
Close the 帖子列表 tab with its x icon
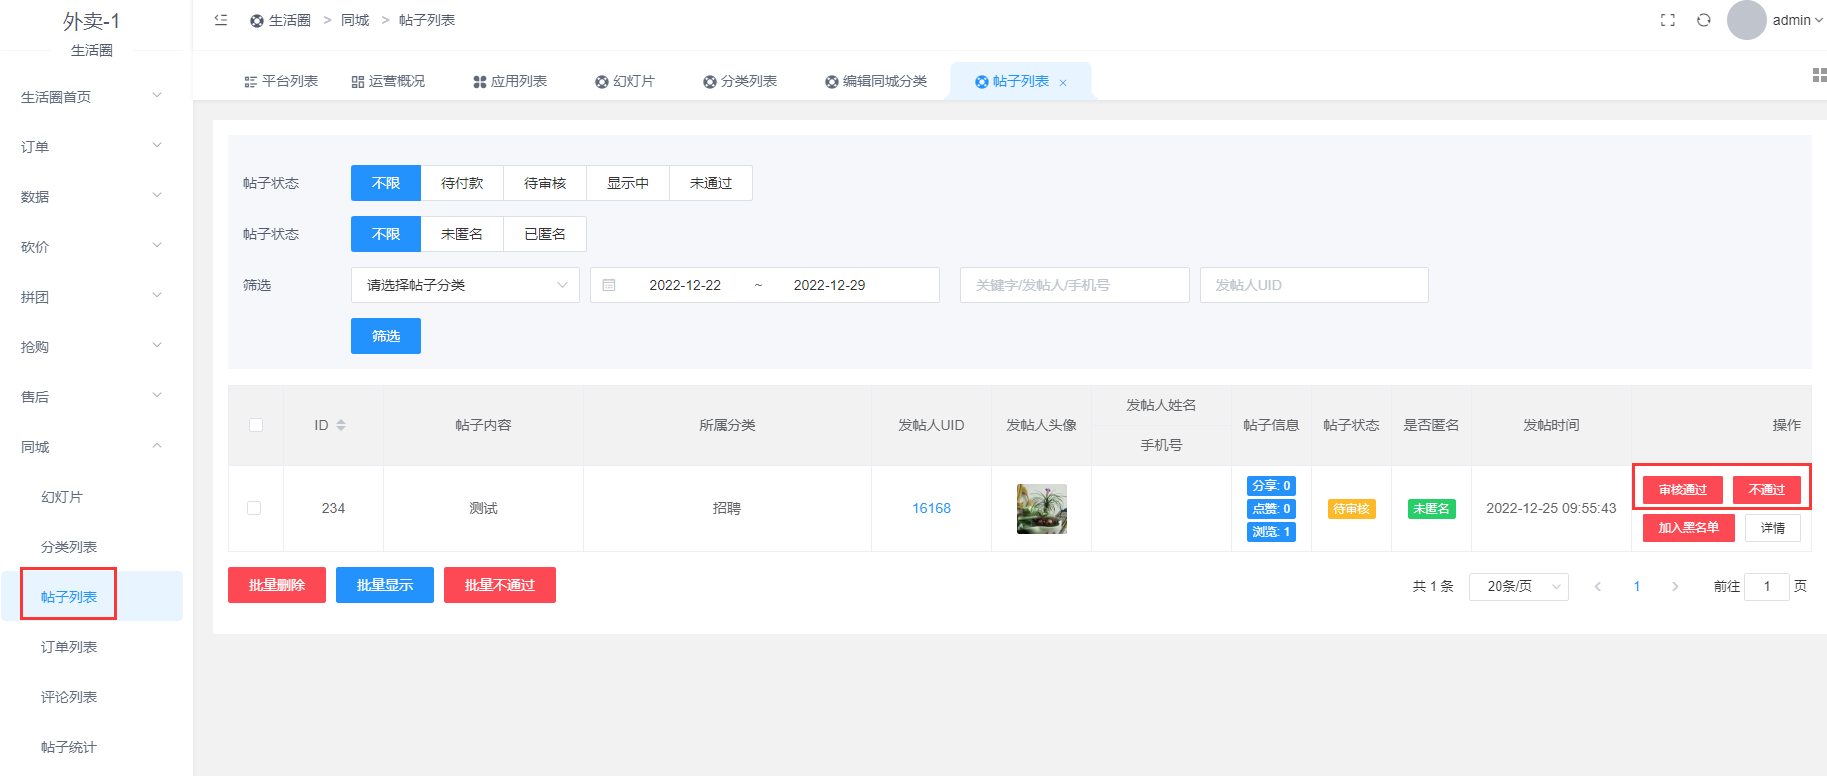coord(1063,83)
